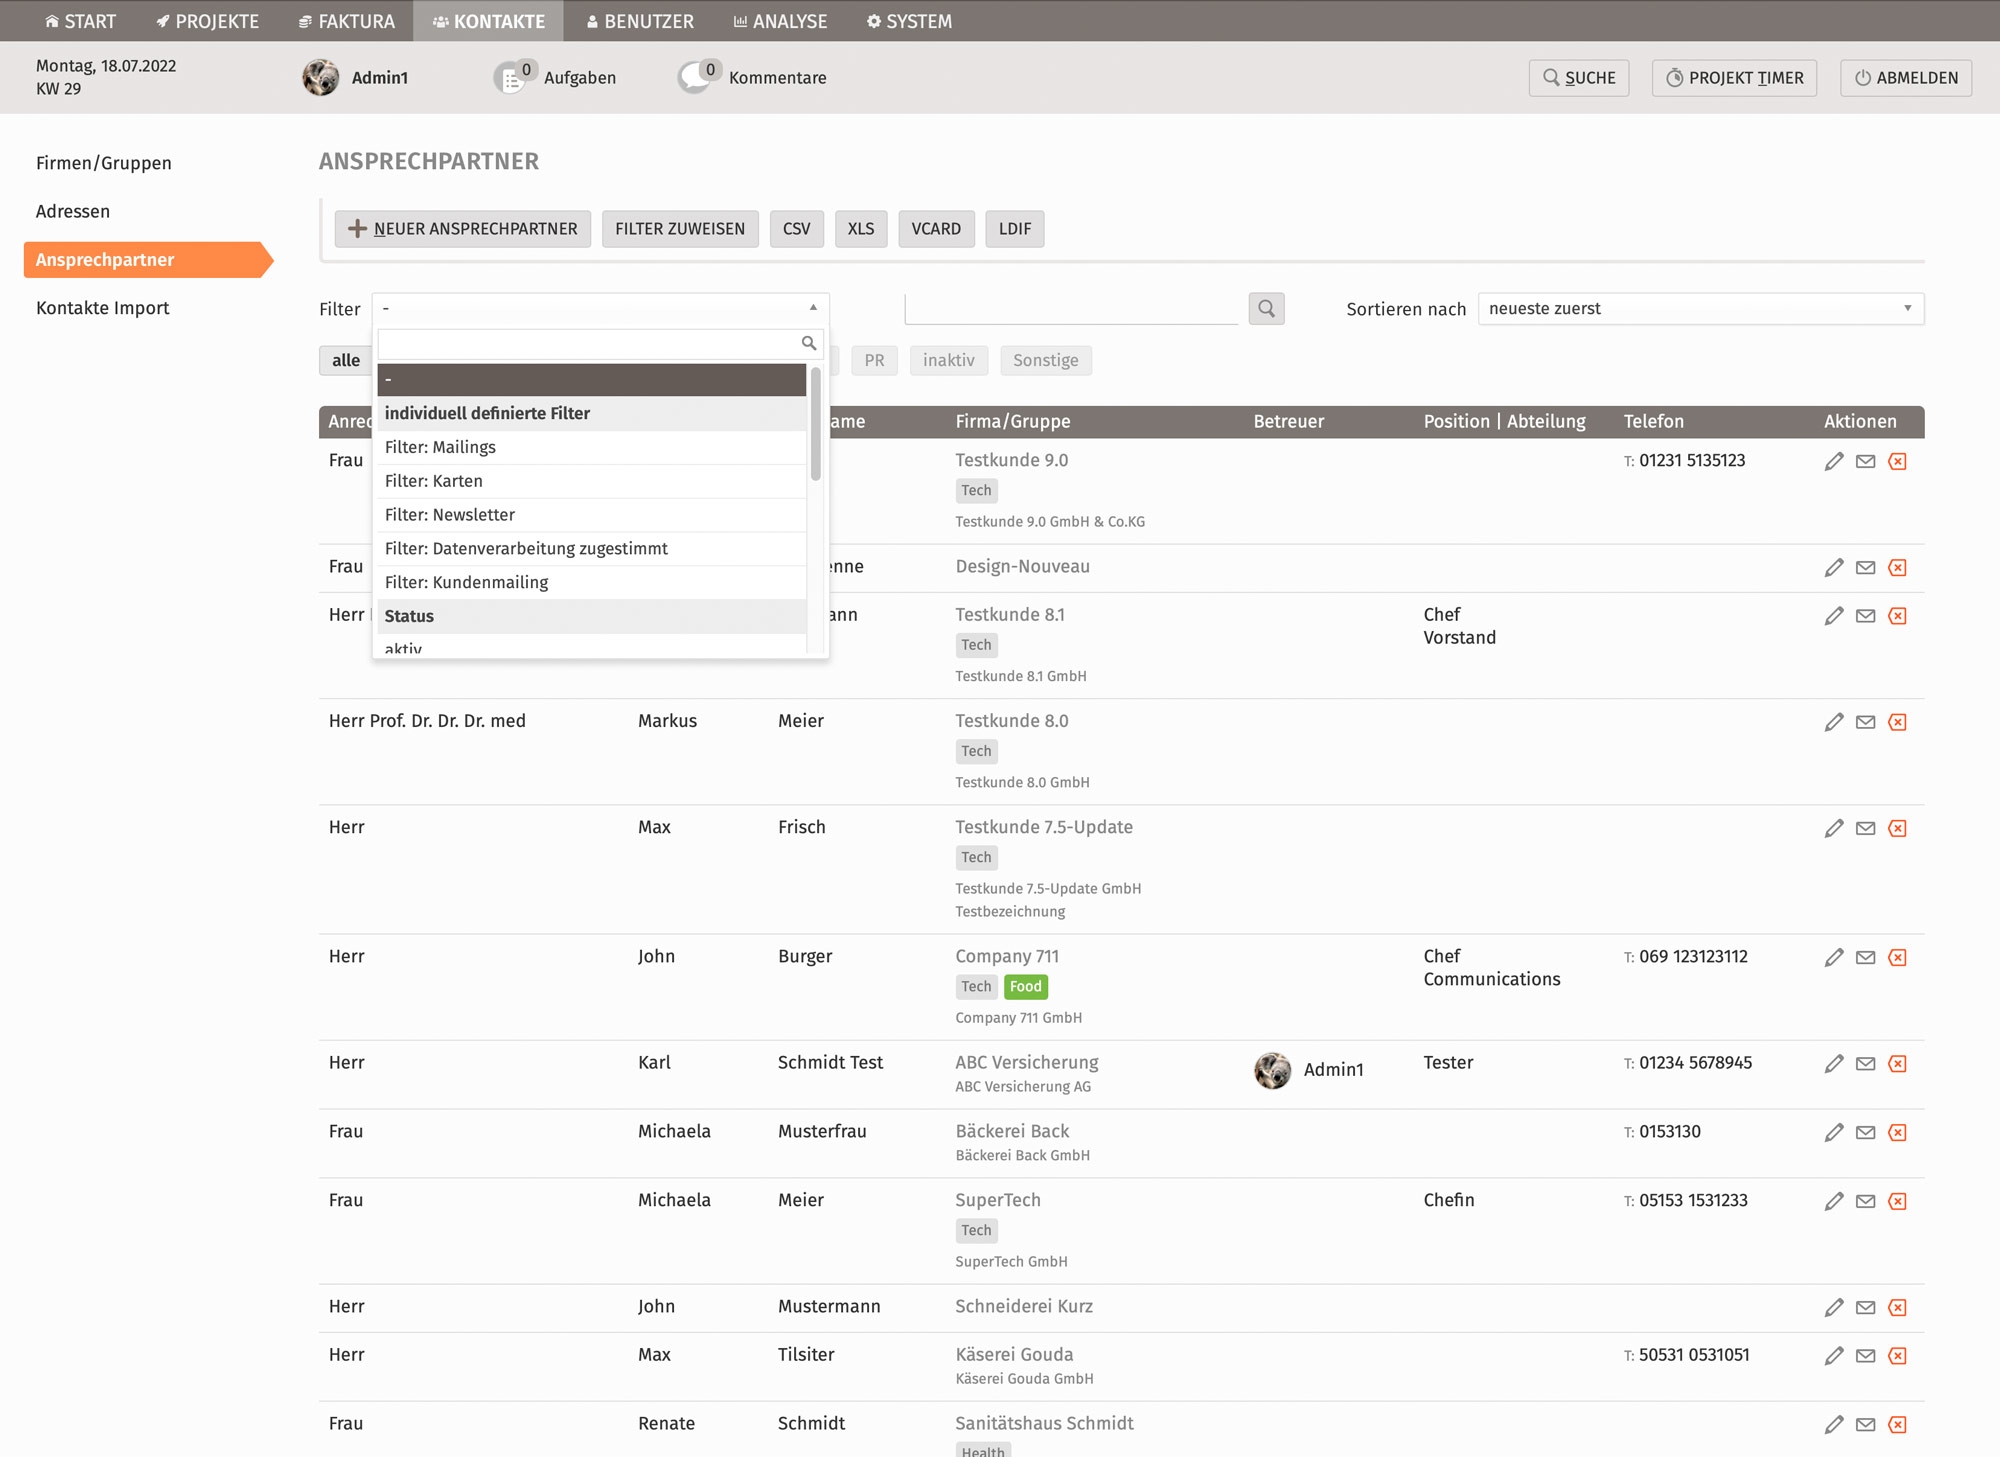
Task: Click the Neuer Ansprechpartner button
Action: [463, 229]
